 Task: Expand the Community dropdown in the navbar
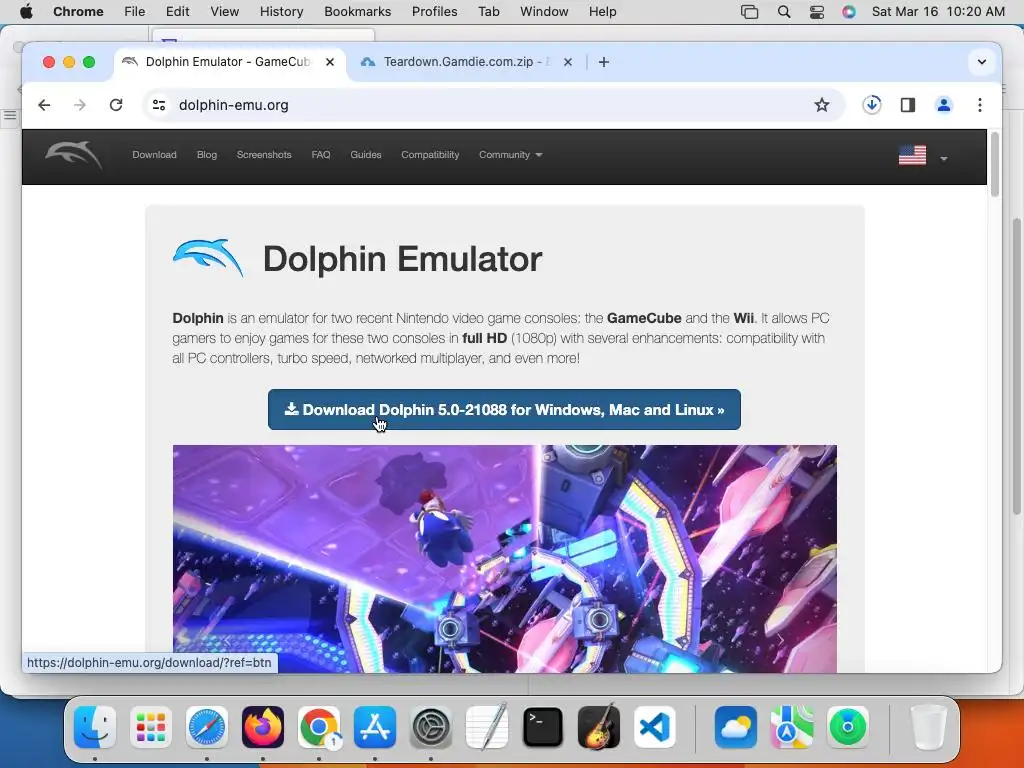click(511, 155)
